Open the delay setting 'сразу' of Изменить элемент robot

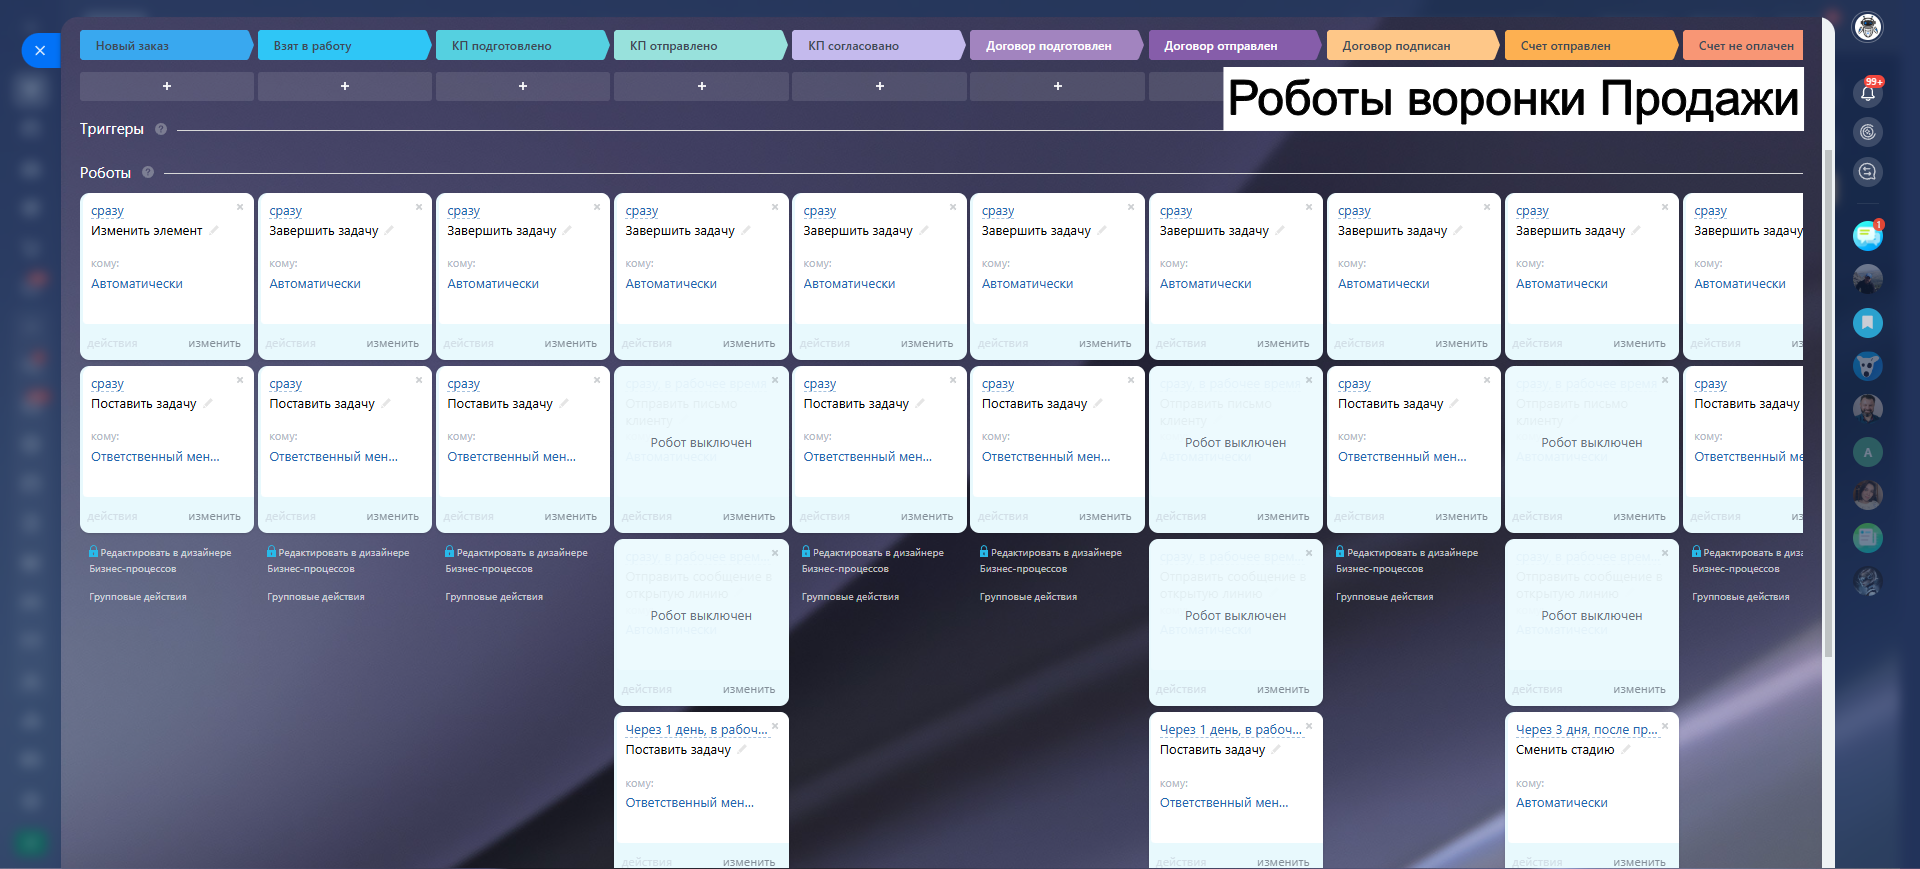107,211
